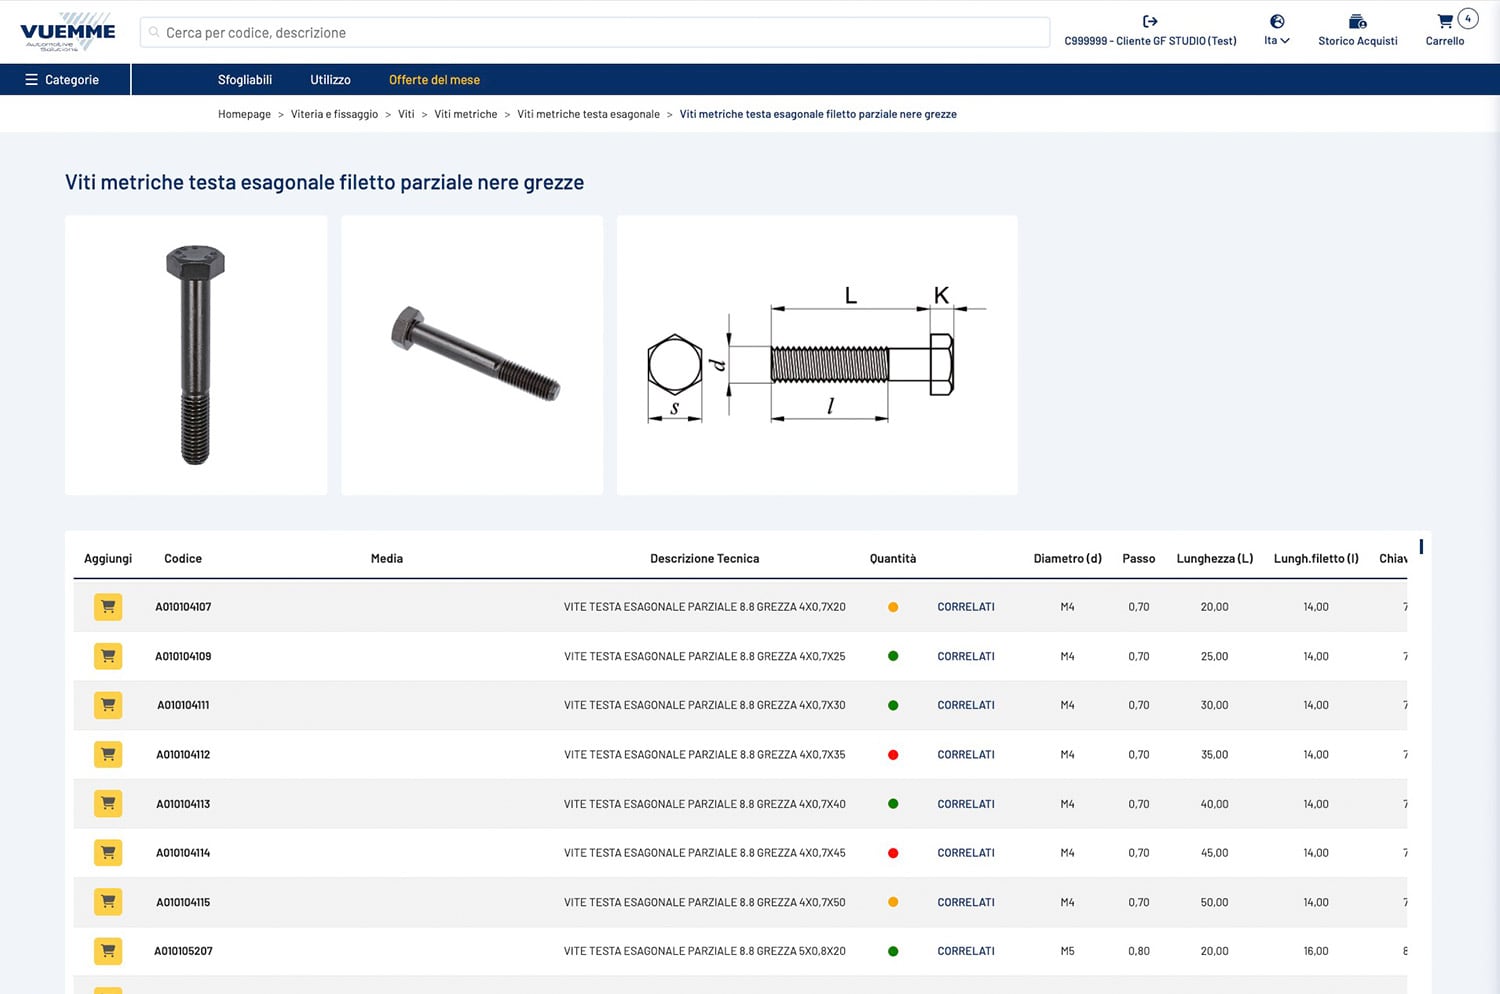Screen dimensions: 1500x994
Task: Select Offerte del mese tab
Action: pos(434,80)
